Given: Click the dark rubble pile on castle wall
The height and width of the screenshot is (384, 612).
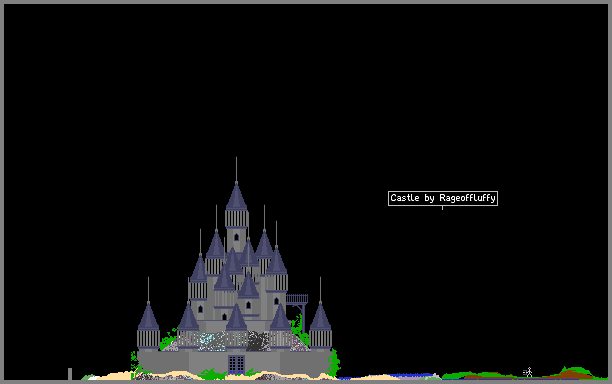Looking at the screenshot, I should (258, 341).
